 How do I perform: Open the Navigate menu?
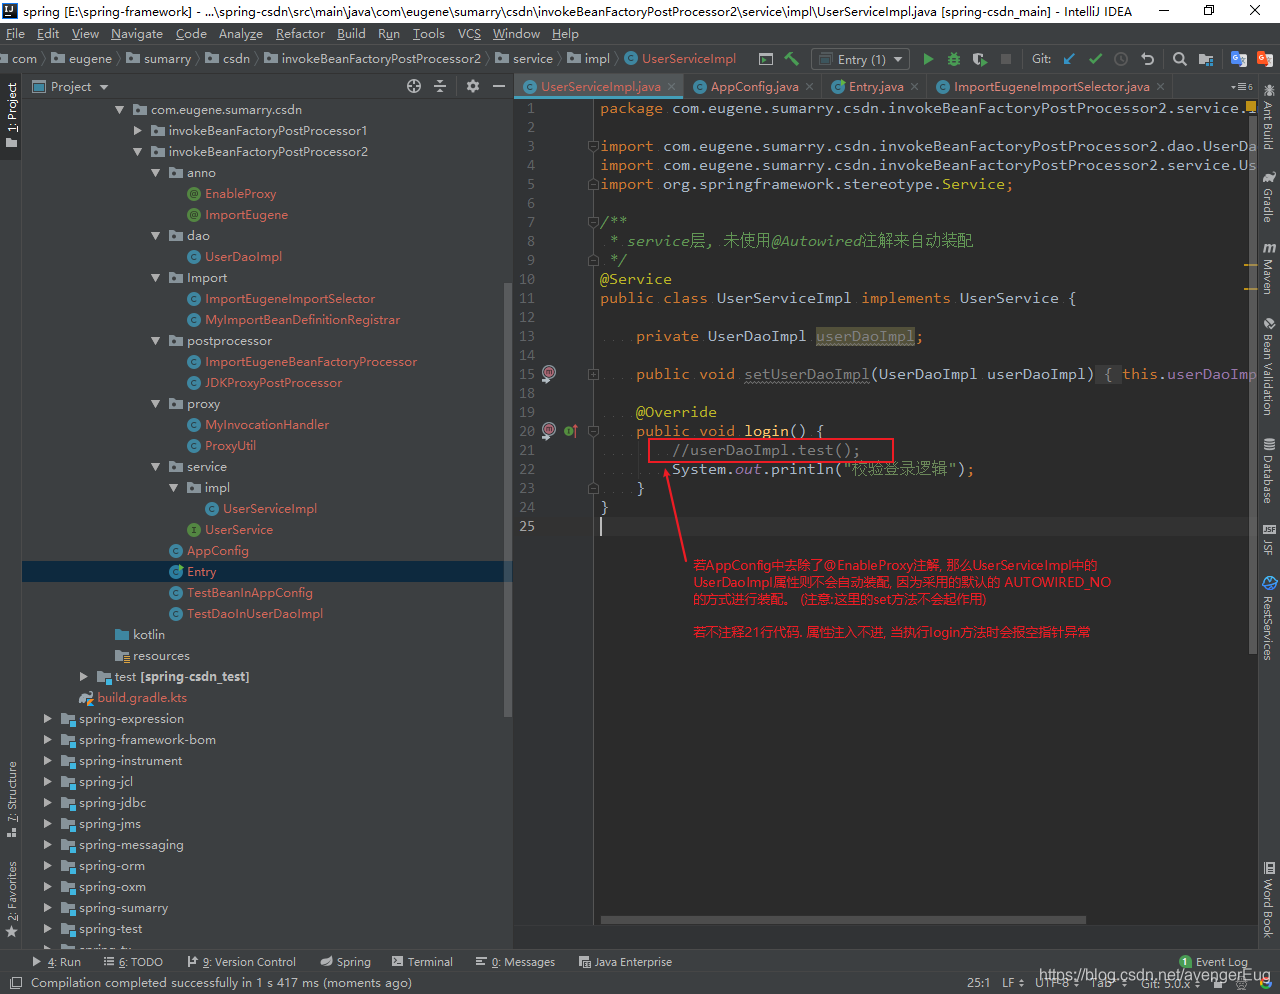(137, 33)
